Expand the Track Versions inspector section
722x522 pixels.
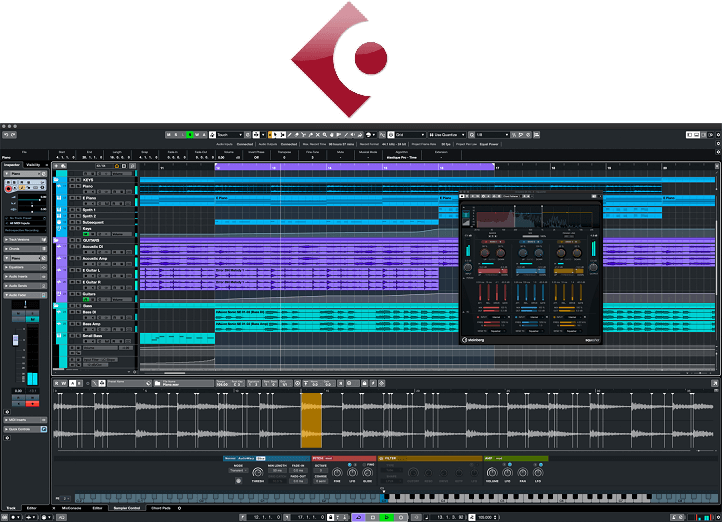point(25,240)
